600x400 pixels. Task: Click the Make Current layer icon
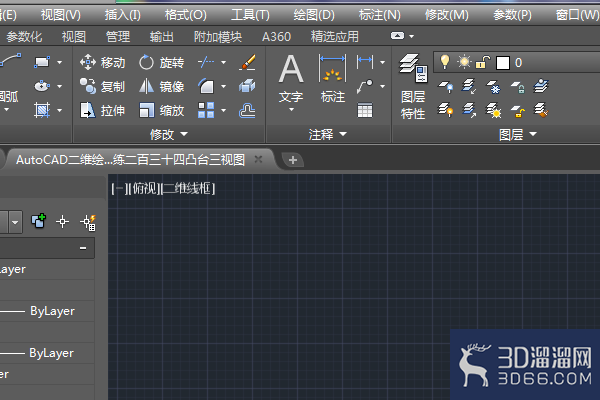point(541,87)
